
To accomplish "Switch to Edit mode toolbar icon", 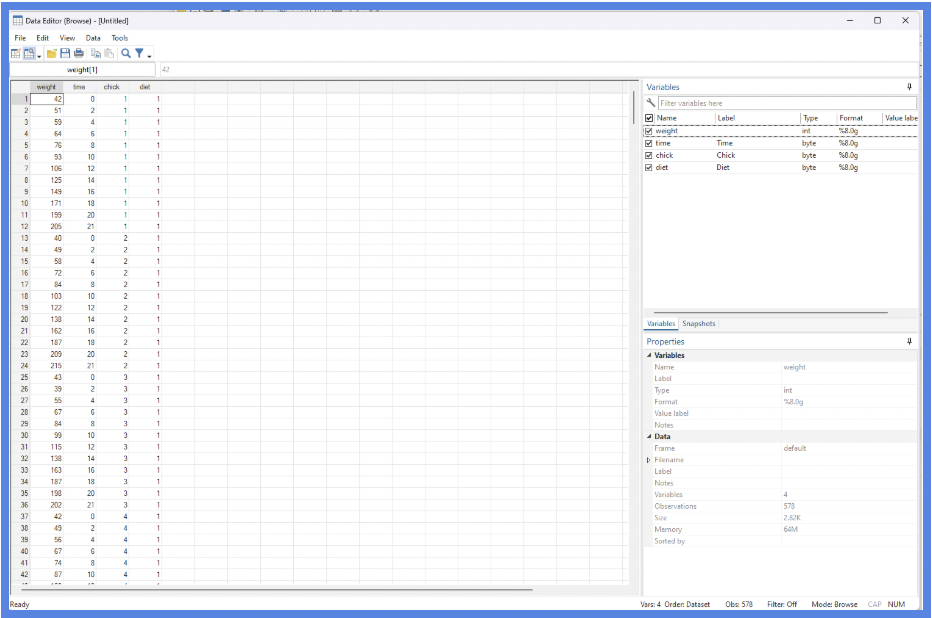I will click(x=16, y=53).
